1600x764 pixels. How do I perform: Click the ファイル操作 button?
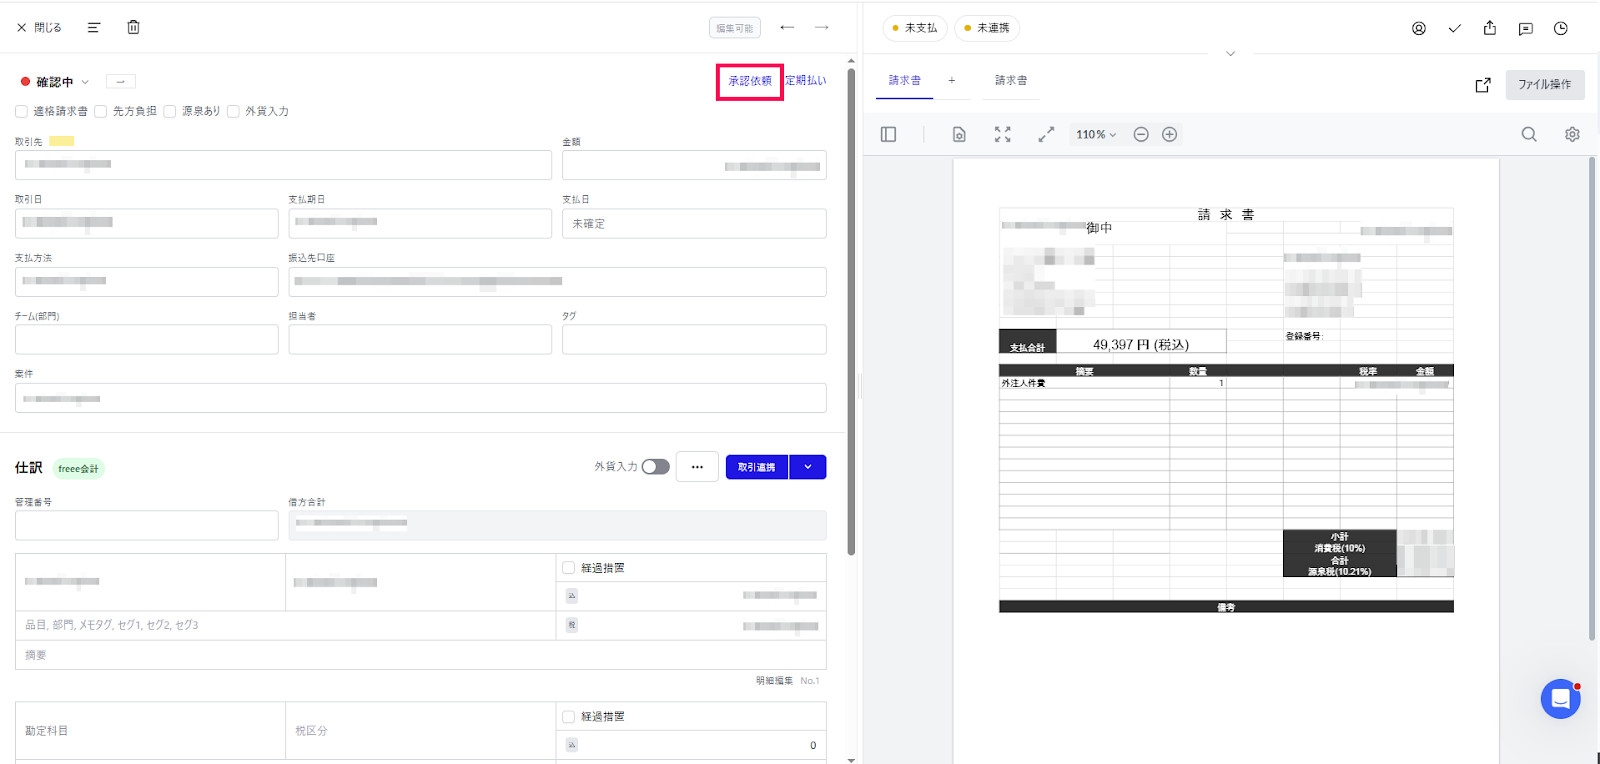[x=1545, y=84]
